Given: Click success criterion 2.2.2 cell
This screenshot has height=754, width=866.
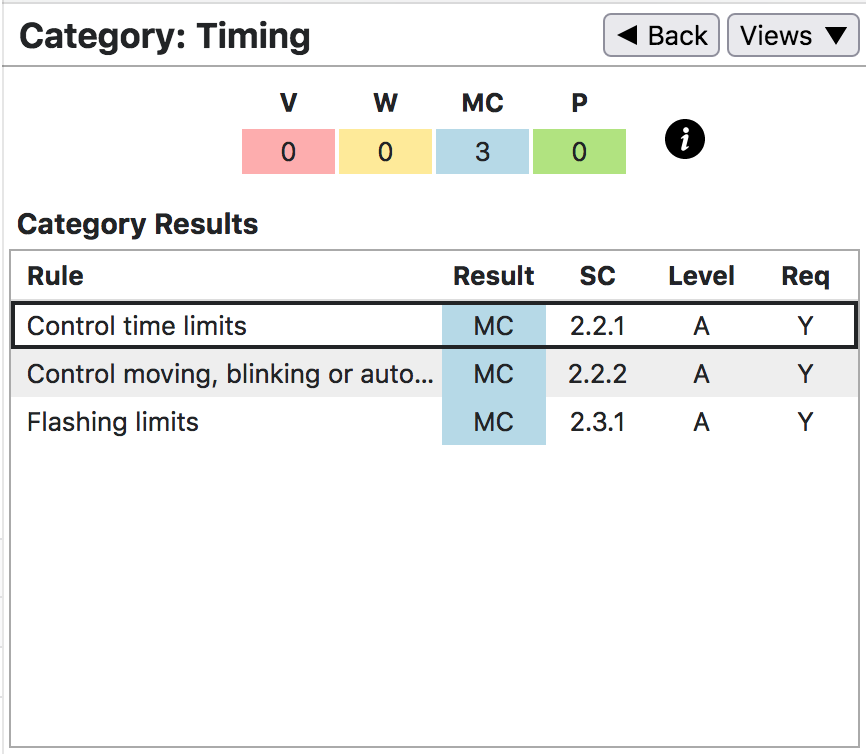Looking at the screenshot, I should point(597,374).
